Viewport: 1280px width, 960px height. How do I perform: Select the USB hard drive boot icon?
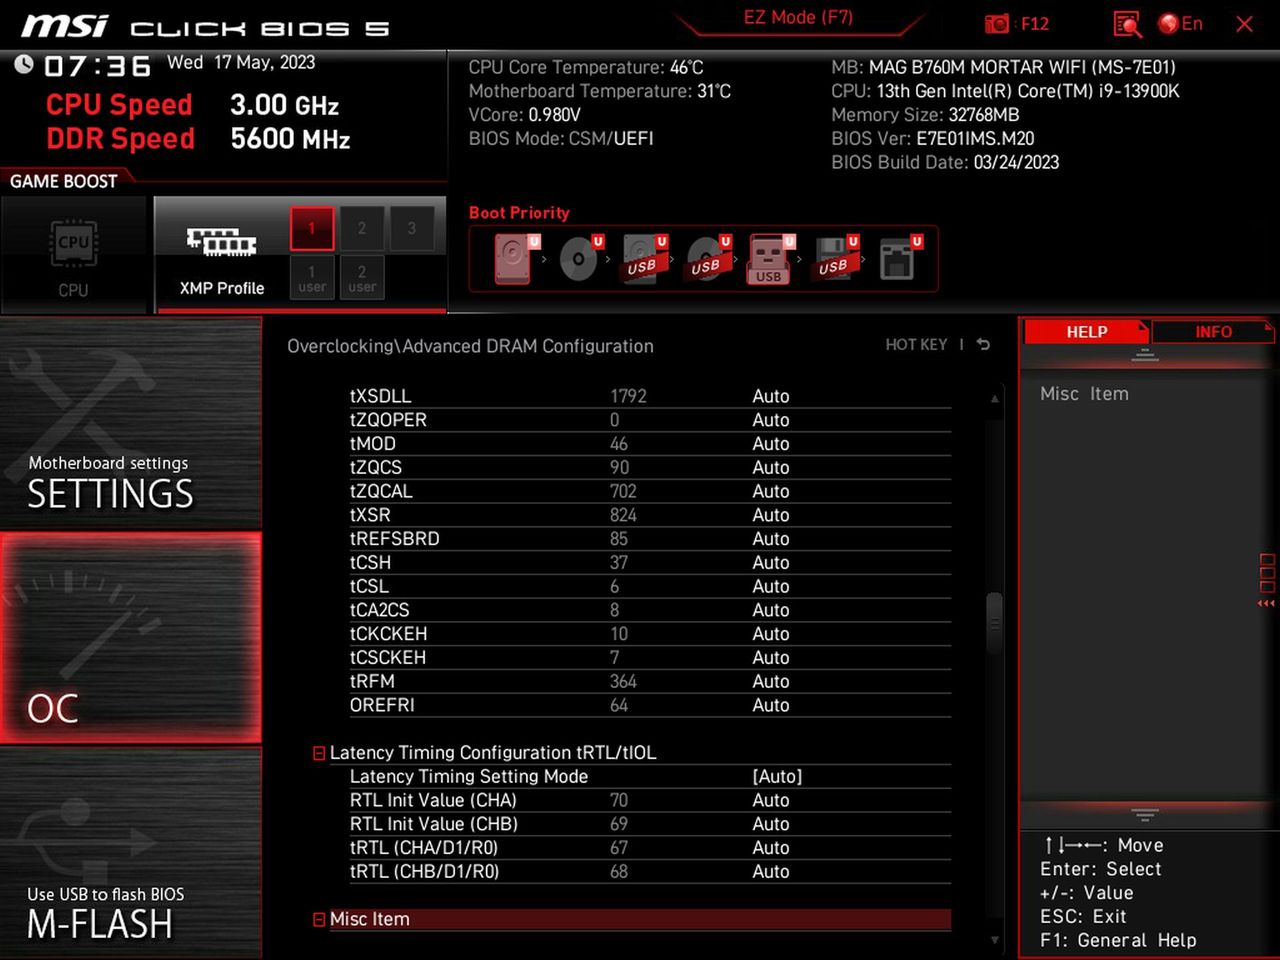(644, 259)
